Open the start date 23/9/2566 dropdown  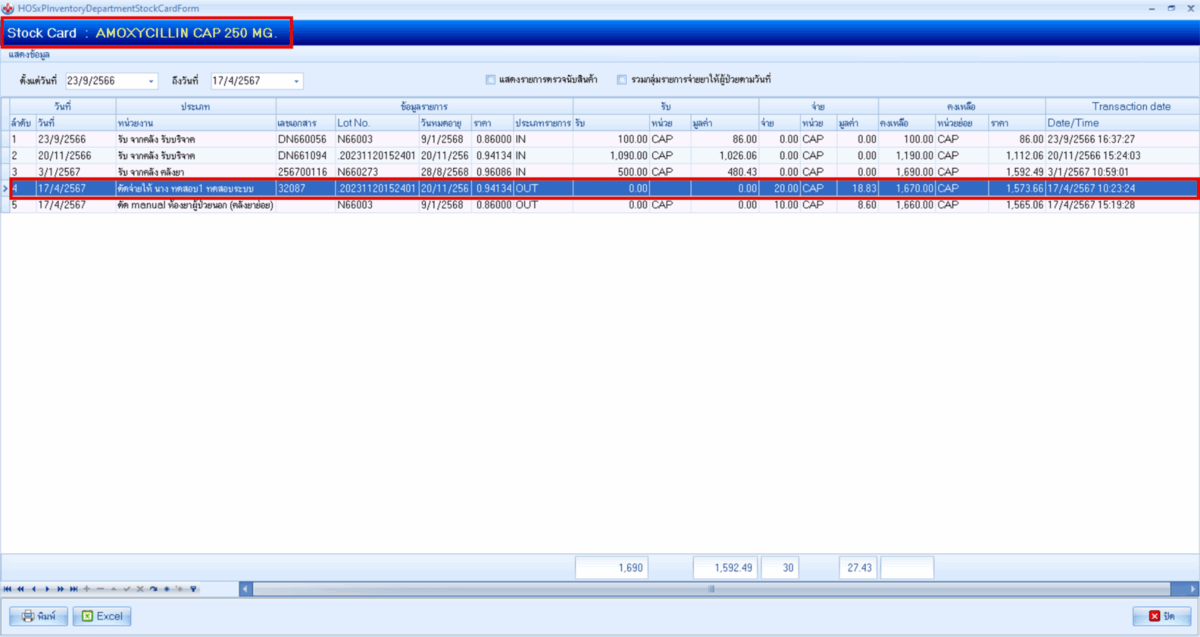click(151, 81)
